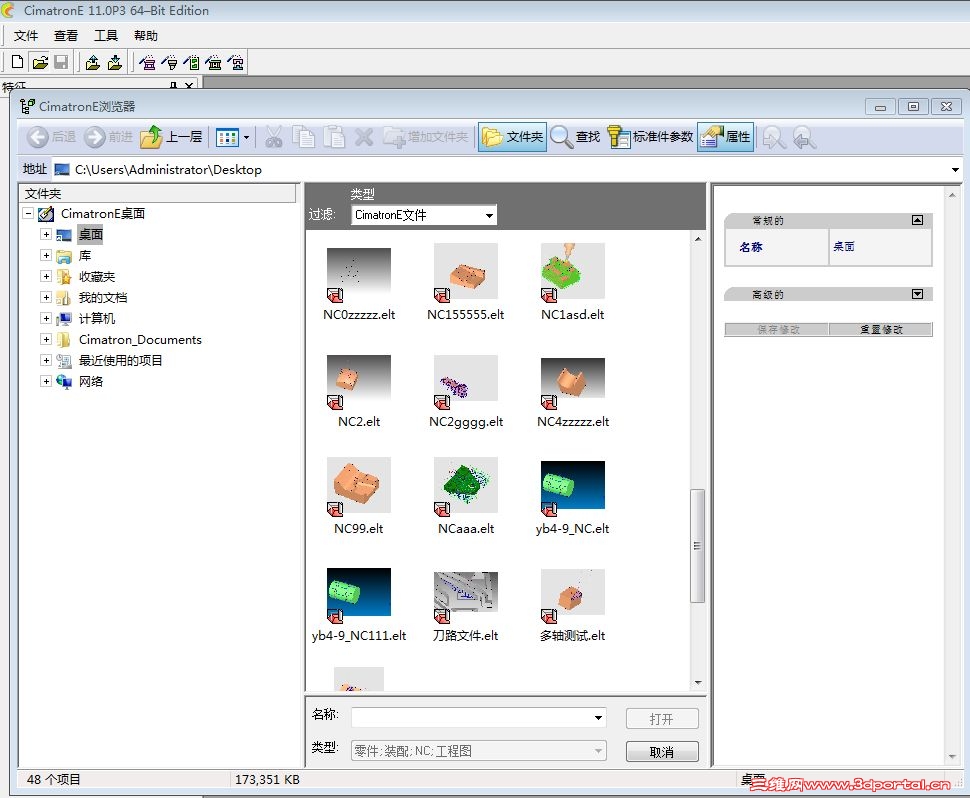
Task: Click the magnifier-with-arrow zoom preview icon
Action: [774, 137]
